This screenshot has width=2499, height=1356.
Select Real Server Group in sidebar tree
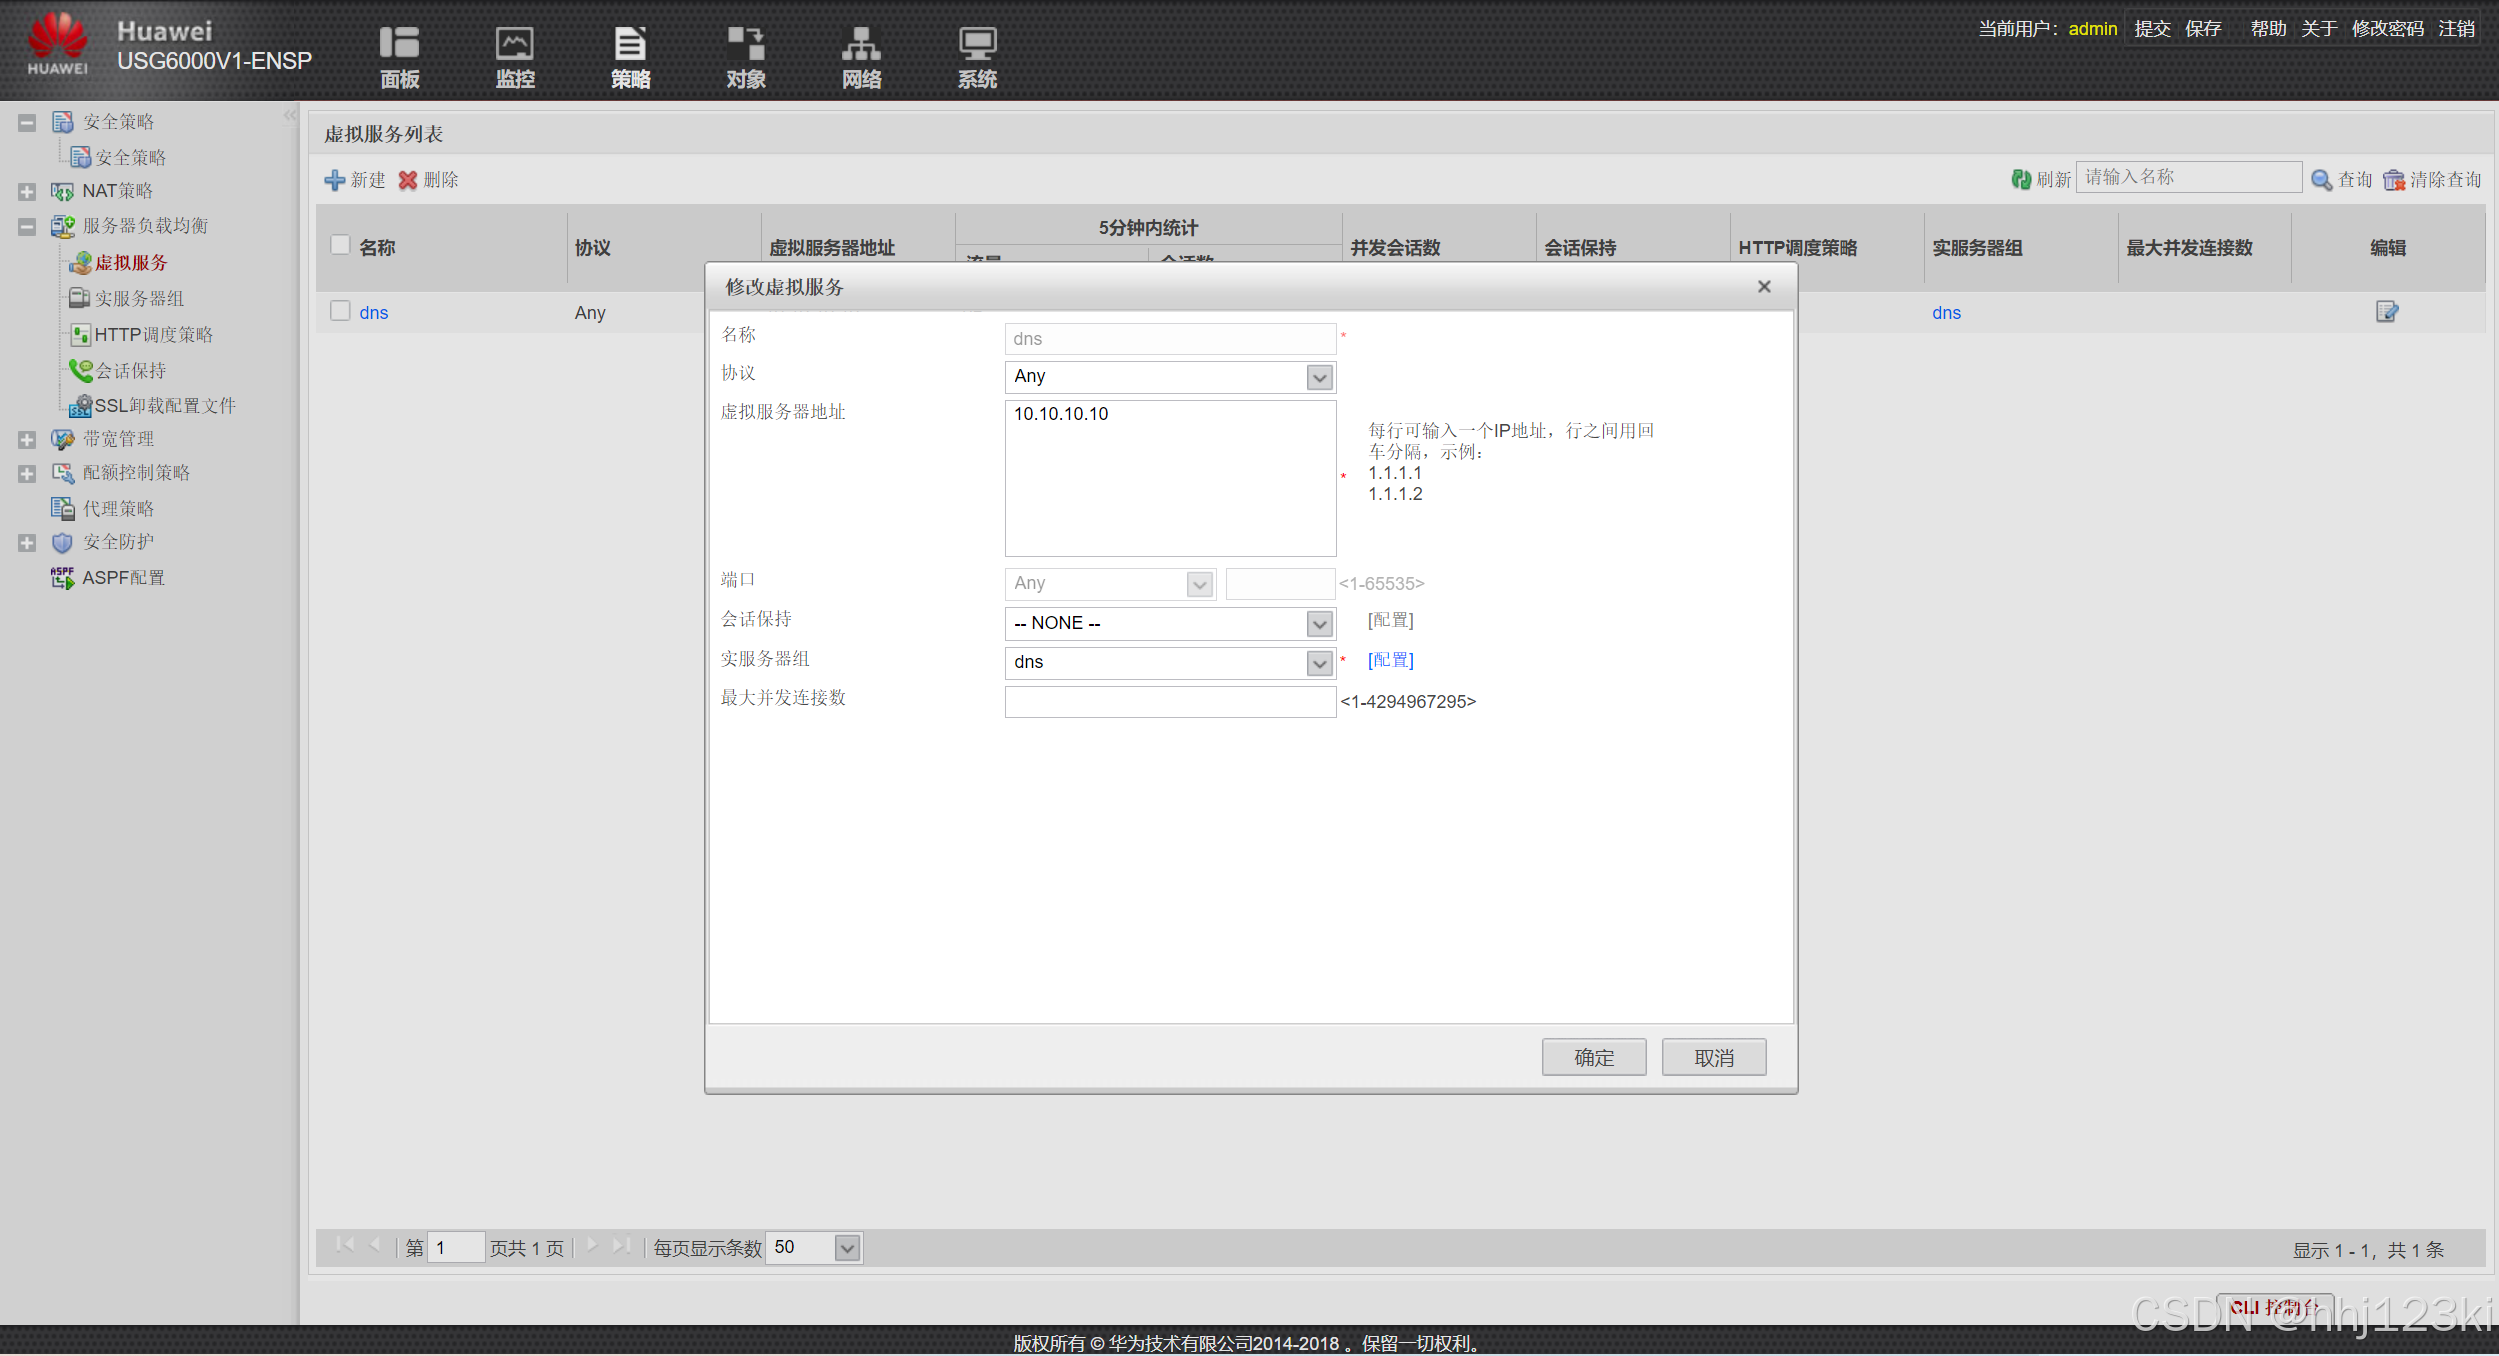coord(139,299)
